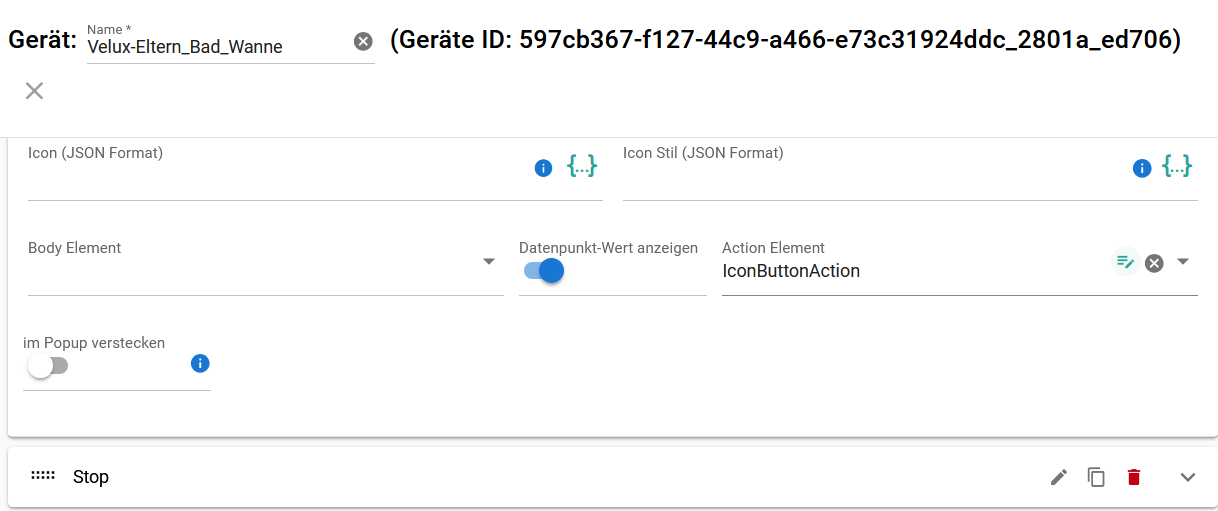The width and height of the screenshot is (1218, 511).
Task: Clear the device Name field
Action: [363, 41]
